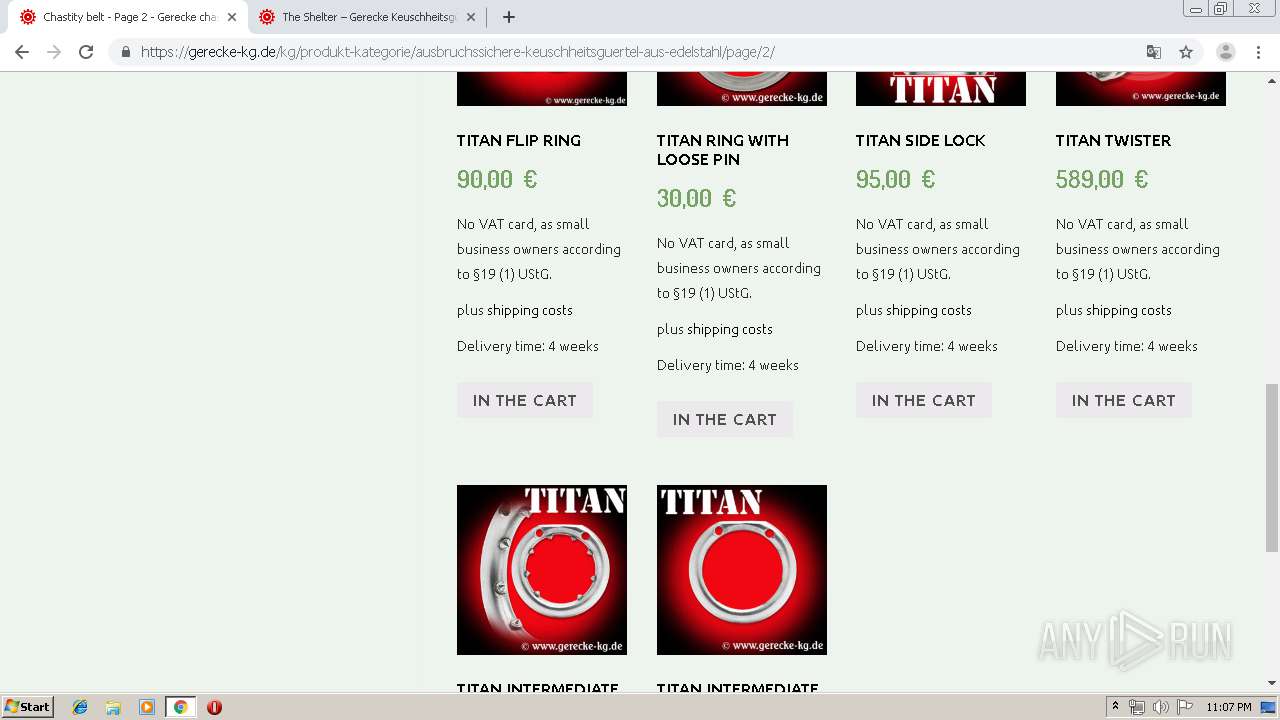Screen dimensions: 1280x720
Task: Add Titan Twister to the cart
Action: (1124, 400)
